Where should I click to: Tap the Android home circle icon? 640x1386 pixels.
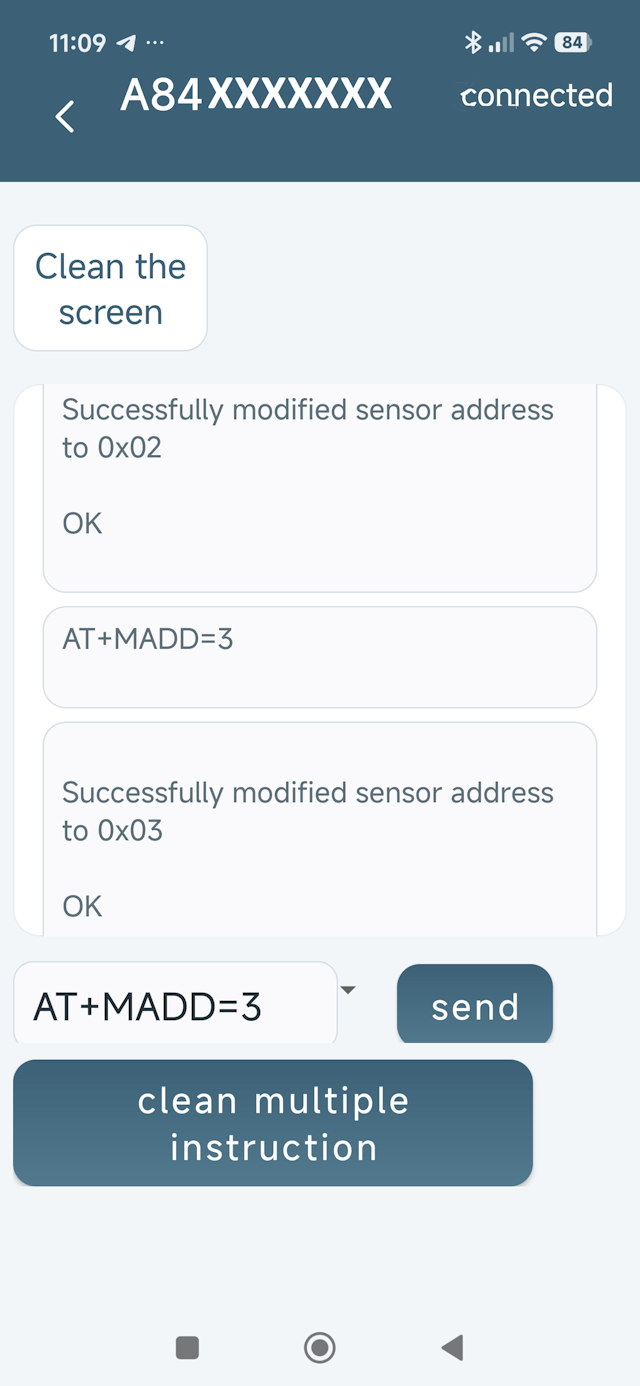coord(320,1347)
